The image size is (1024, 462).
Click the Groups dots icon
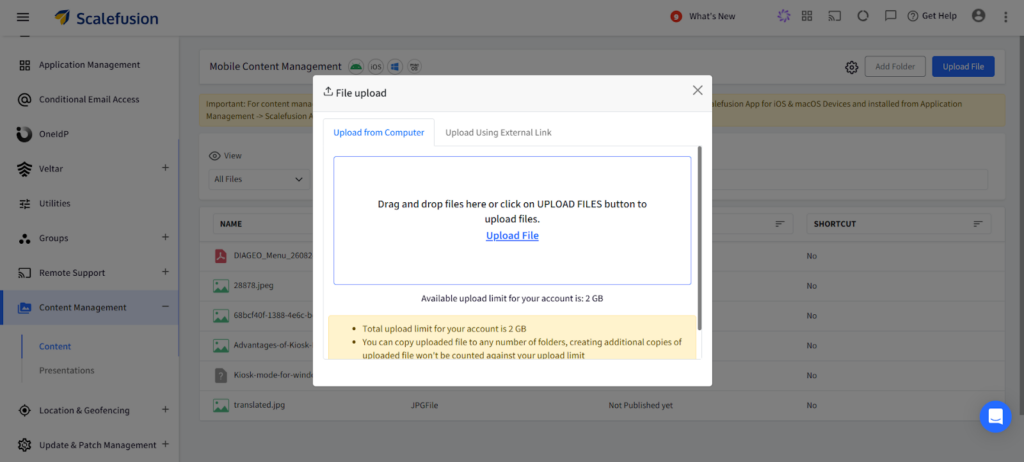pos(25,239)
